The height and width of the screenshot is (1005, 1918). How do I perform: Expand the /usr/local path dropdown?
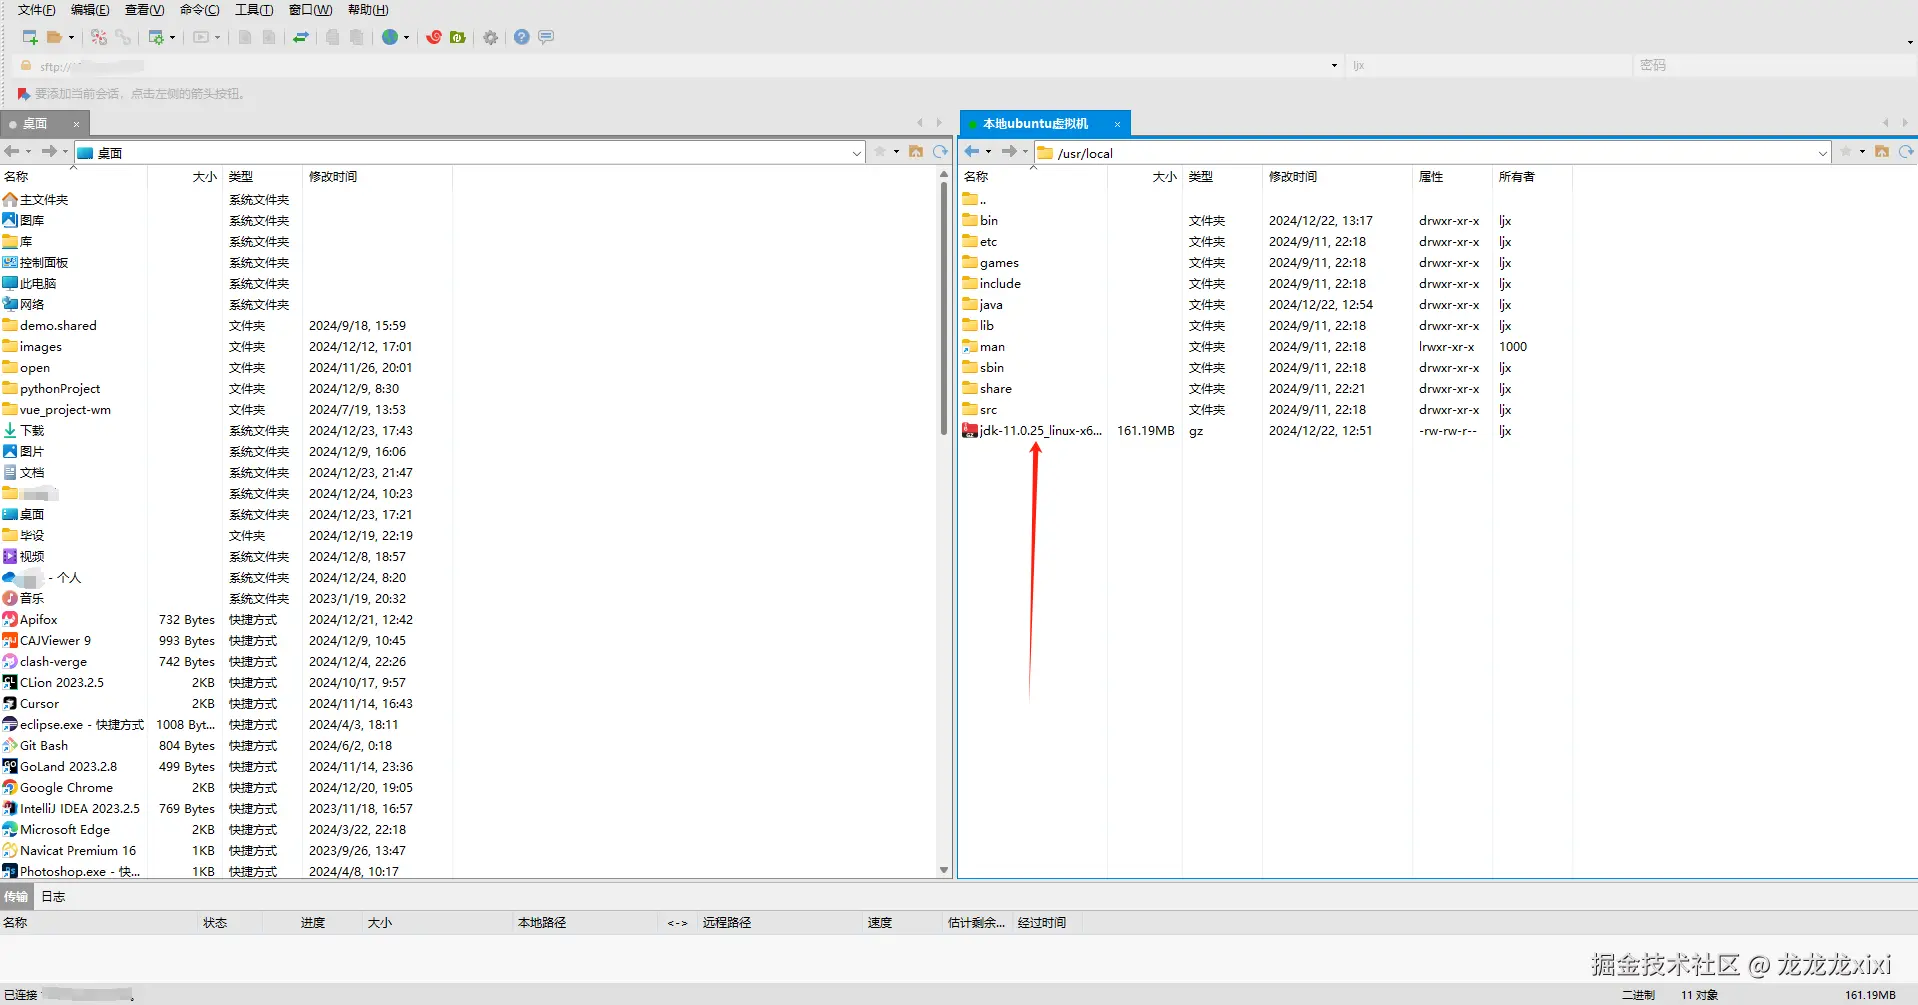tap(1823, 153)
